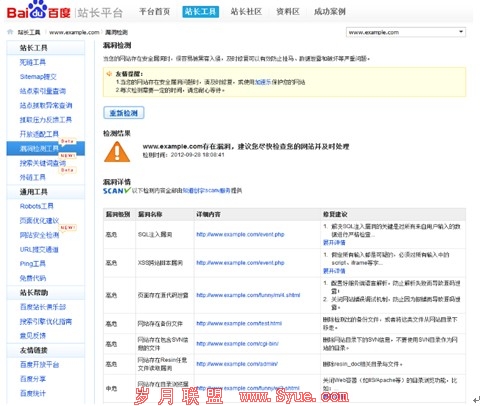481x406 pixels.
Task: Open 意见反馈 in the sidebar
Action: point(33,336)
